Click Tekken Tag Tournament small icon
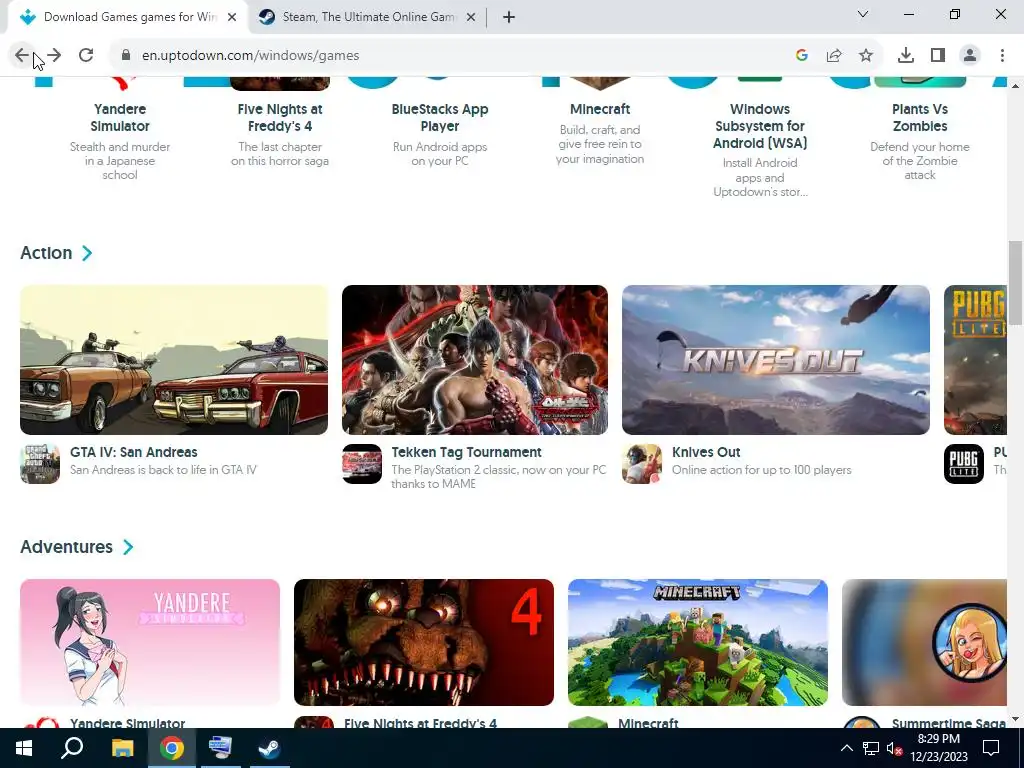The height and width of the screenshot is (768, 1024). (362, 464)
